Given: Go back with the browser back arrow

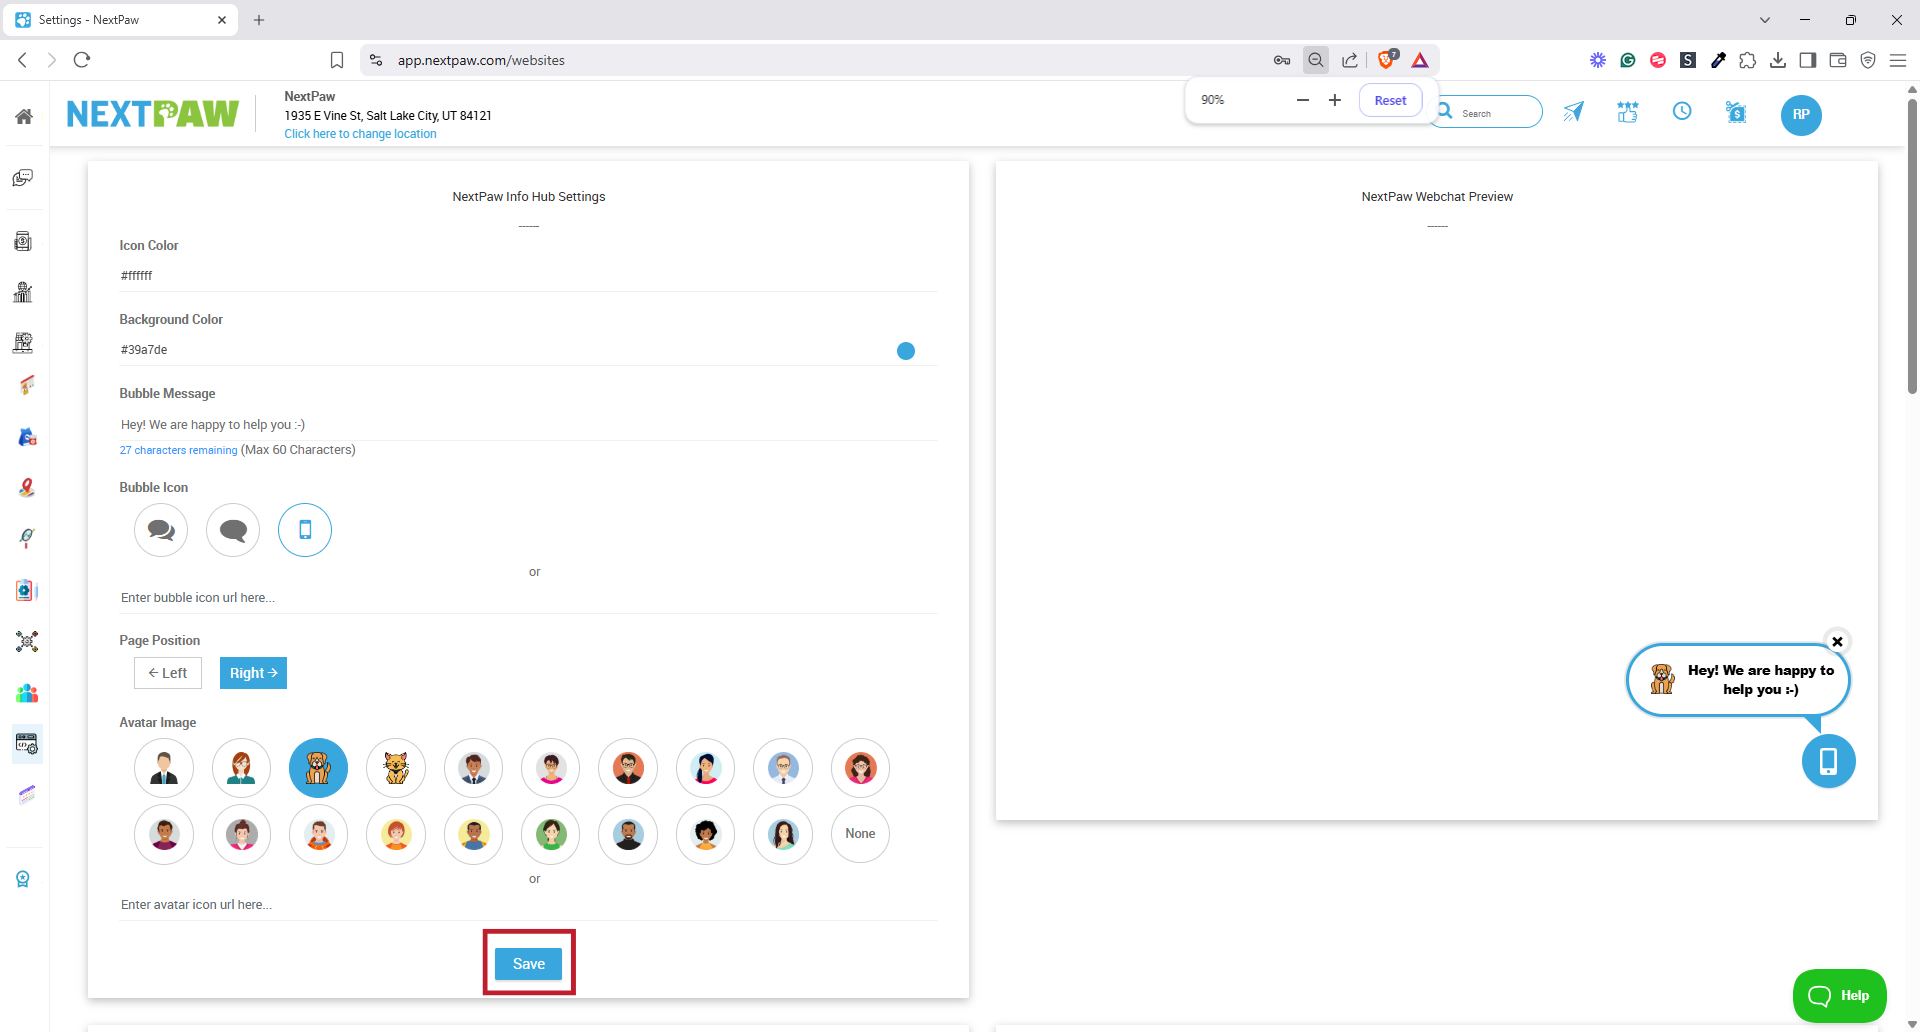Looking at the screenshot, I should tap(22, 60).
